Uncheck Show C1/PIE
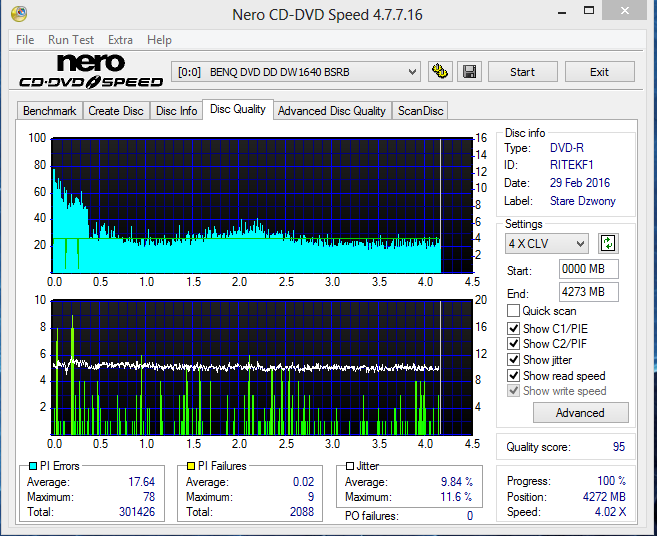The width and height of the screenshot is (657, 536). coord(513,328)
